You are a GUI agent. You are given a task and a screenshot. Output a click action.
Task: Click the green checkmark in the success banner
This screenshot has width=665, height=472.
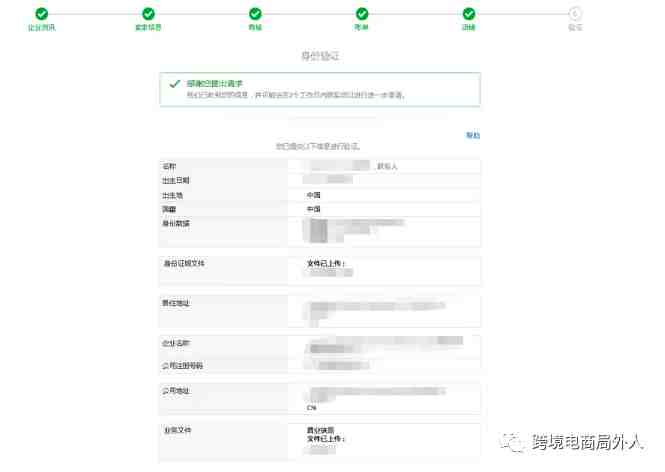(175, 84)
